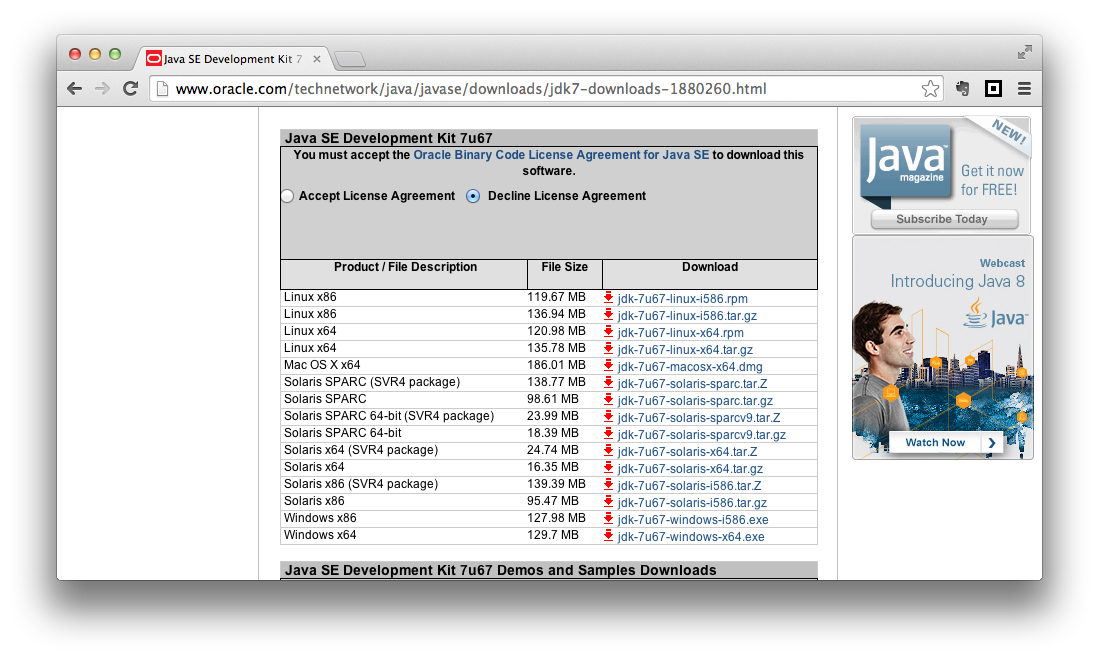The image size is (1099, 659).
Task: Enter fullscreen using the diagonal arrows icon
Action: pos(1024,52)
